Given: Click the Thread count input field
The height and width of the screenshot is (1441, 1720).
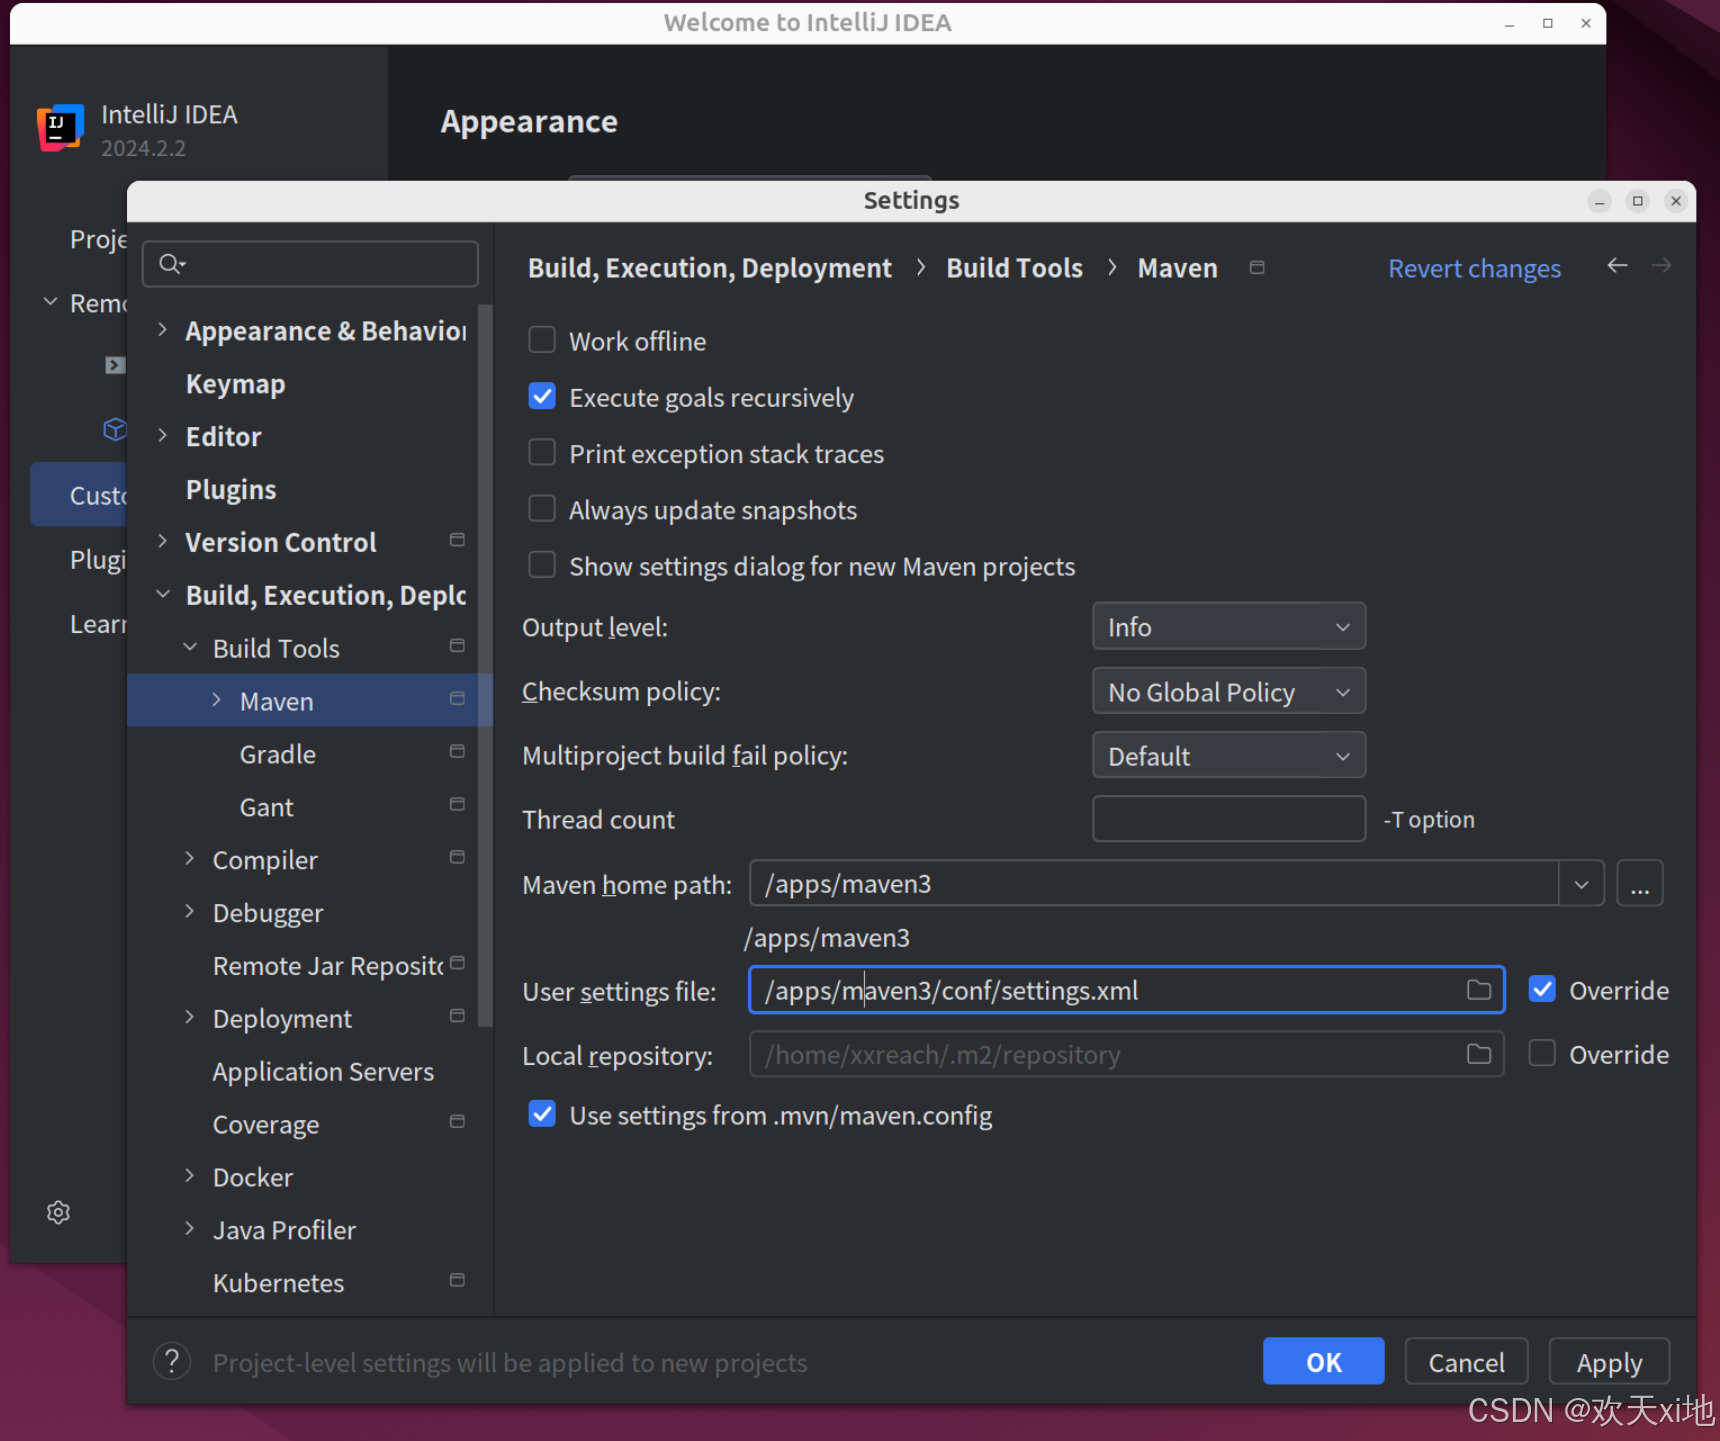Looking at the screenshot, I should pyautogui.click(x=1229, y=819).
